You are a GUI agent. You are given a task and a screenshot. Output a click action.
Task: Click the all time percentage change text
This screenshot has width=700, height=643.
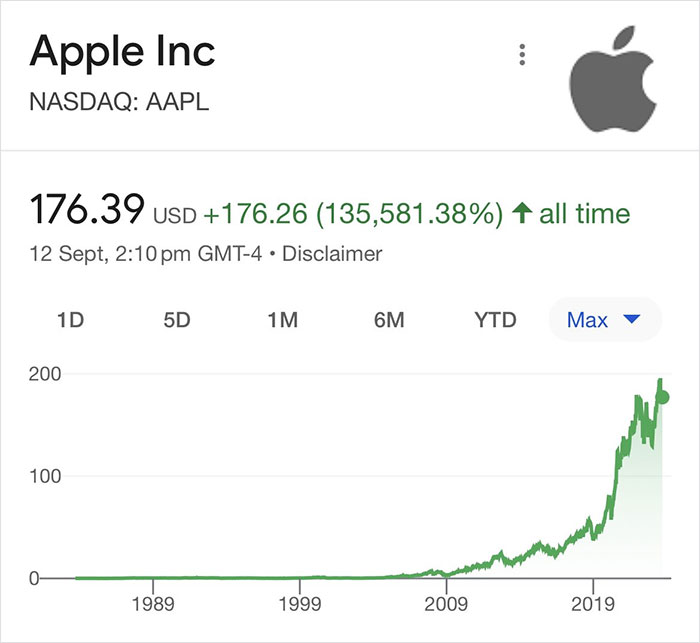417,213
